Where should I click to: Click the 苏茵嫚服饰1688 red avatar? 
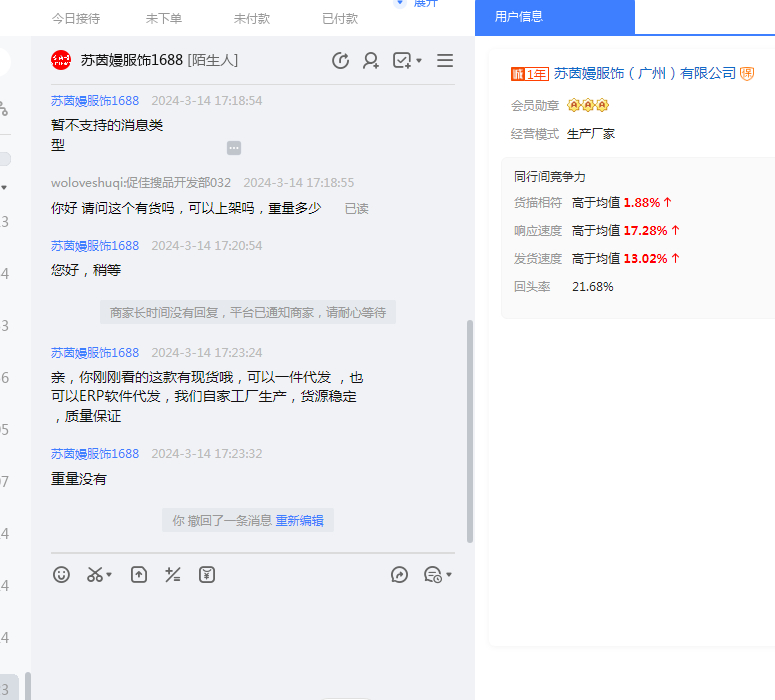point(61,61)
